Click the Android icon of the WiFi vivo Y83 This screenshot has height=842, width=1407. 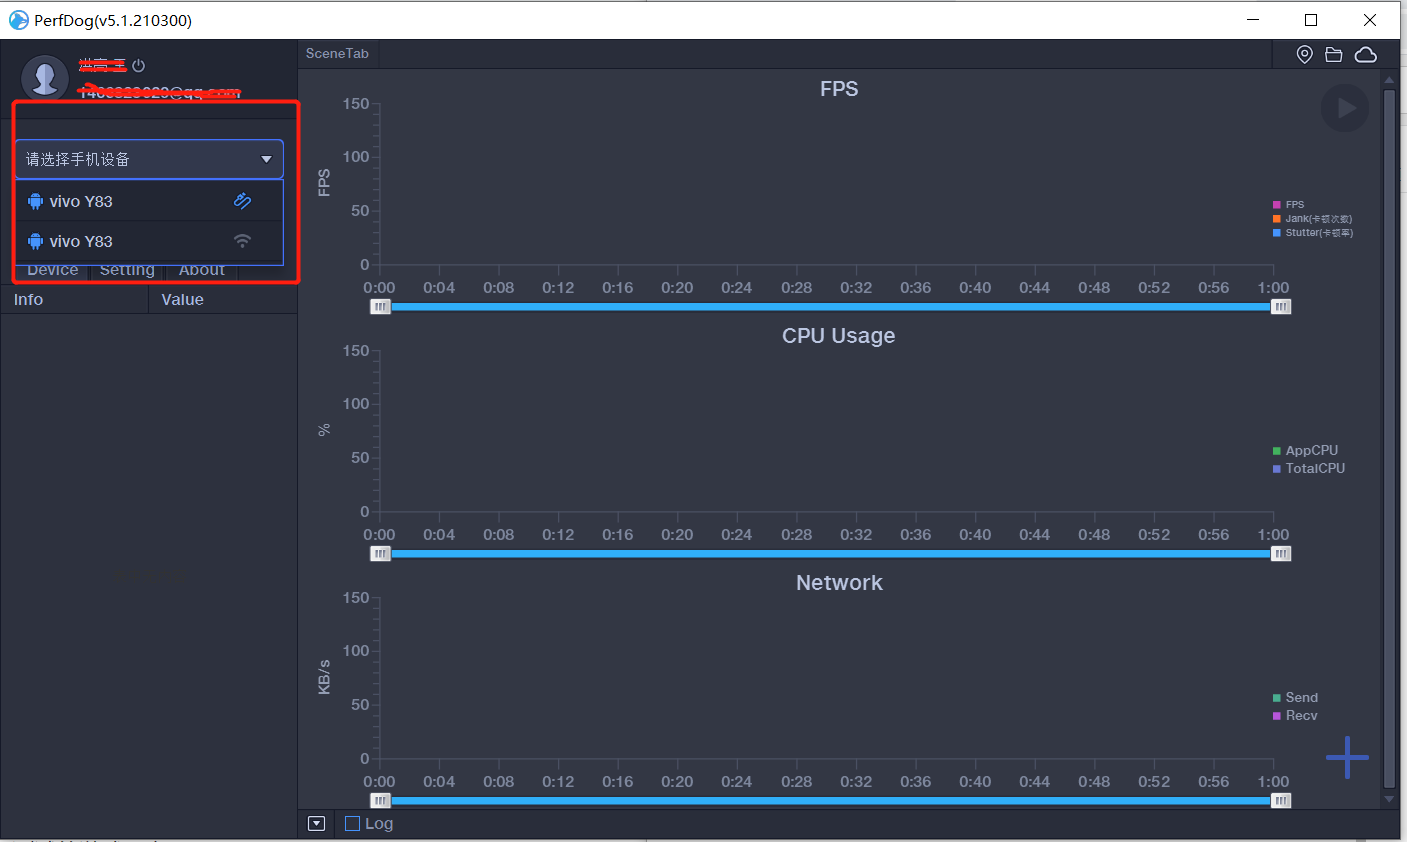click(36, 241)
